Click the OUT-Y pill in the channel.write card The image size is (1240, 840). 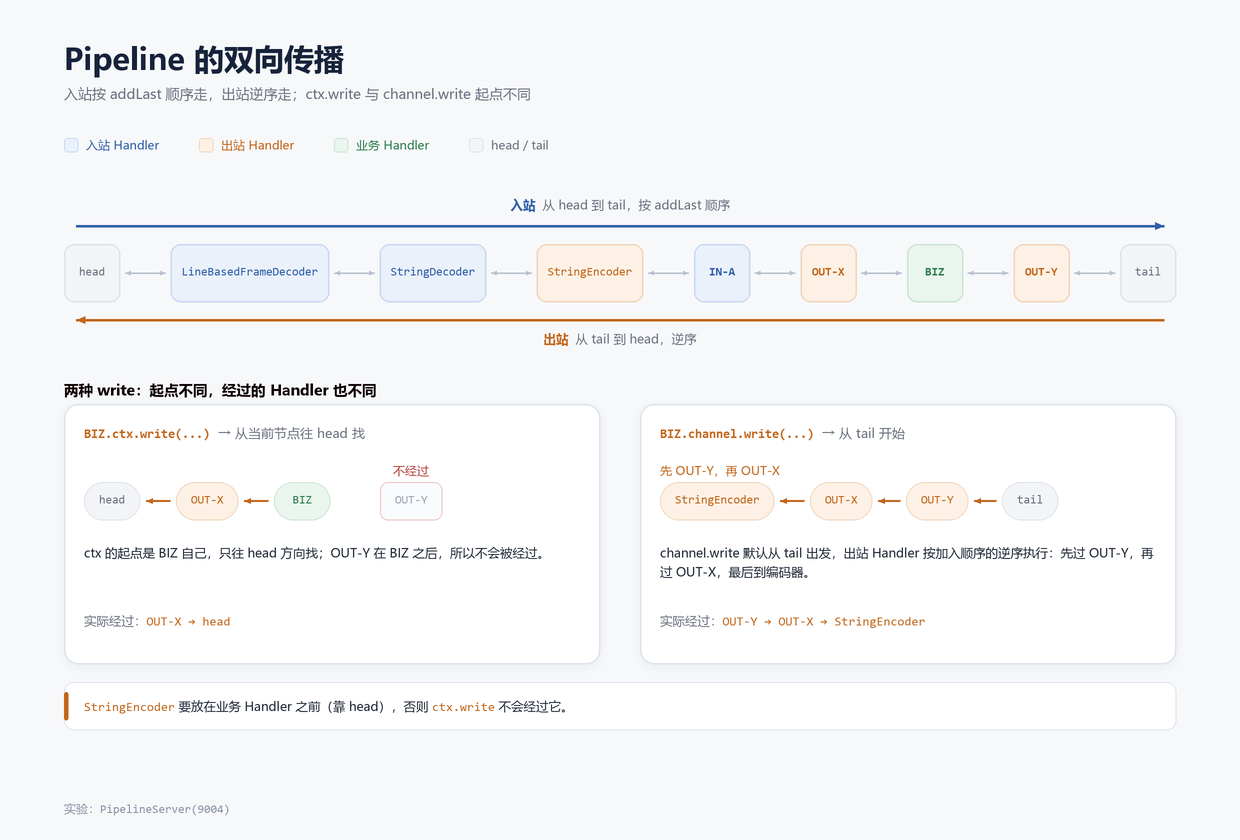tap(937, 501)
